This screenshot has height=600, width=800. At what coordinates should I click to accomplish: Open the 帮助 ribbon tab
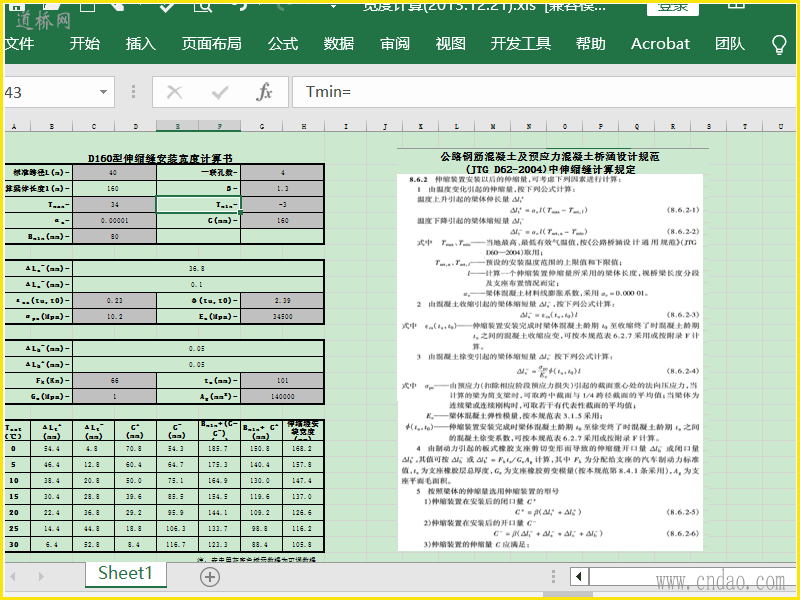point(591,44)
